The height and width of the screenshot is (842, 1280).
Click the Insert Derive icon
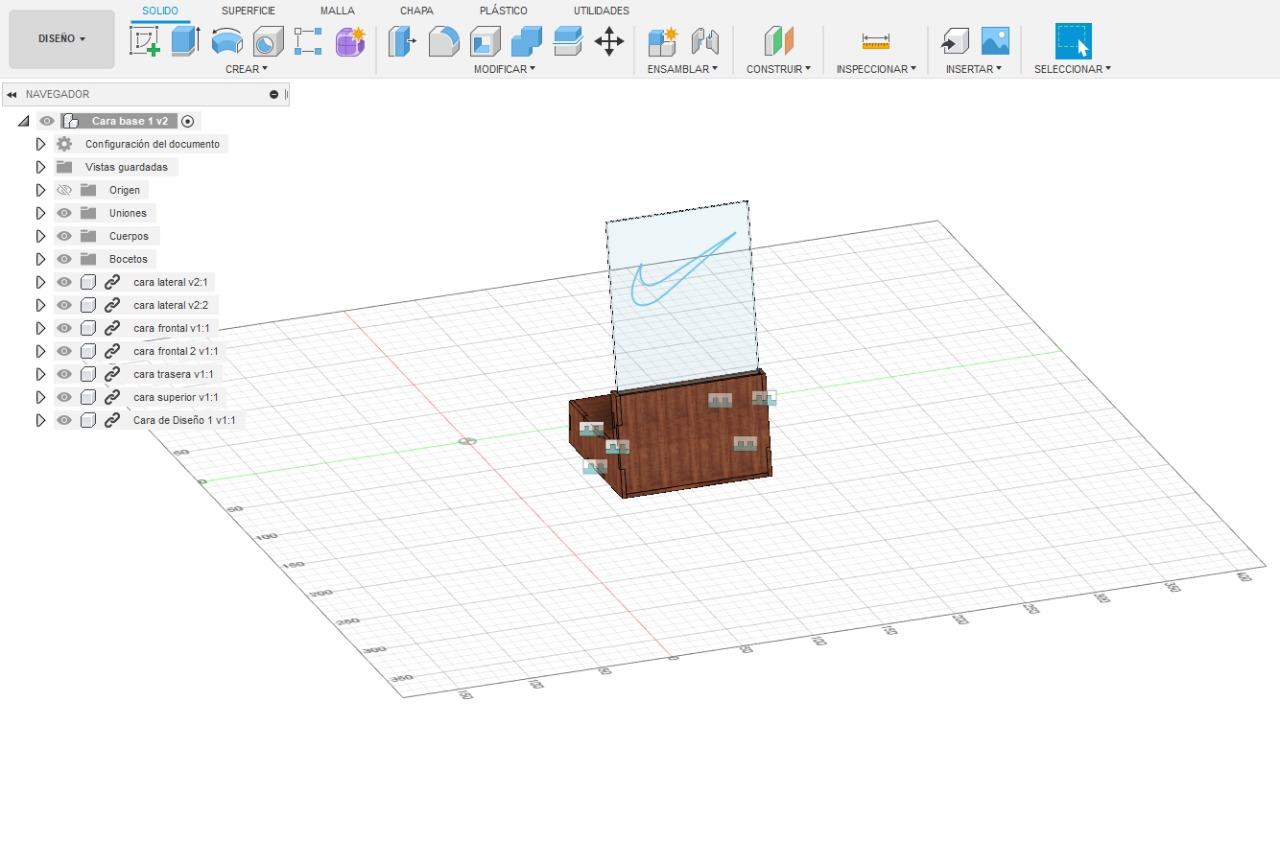point(955,41)
